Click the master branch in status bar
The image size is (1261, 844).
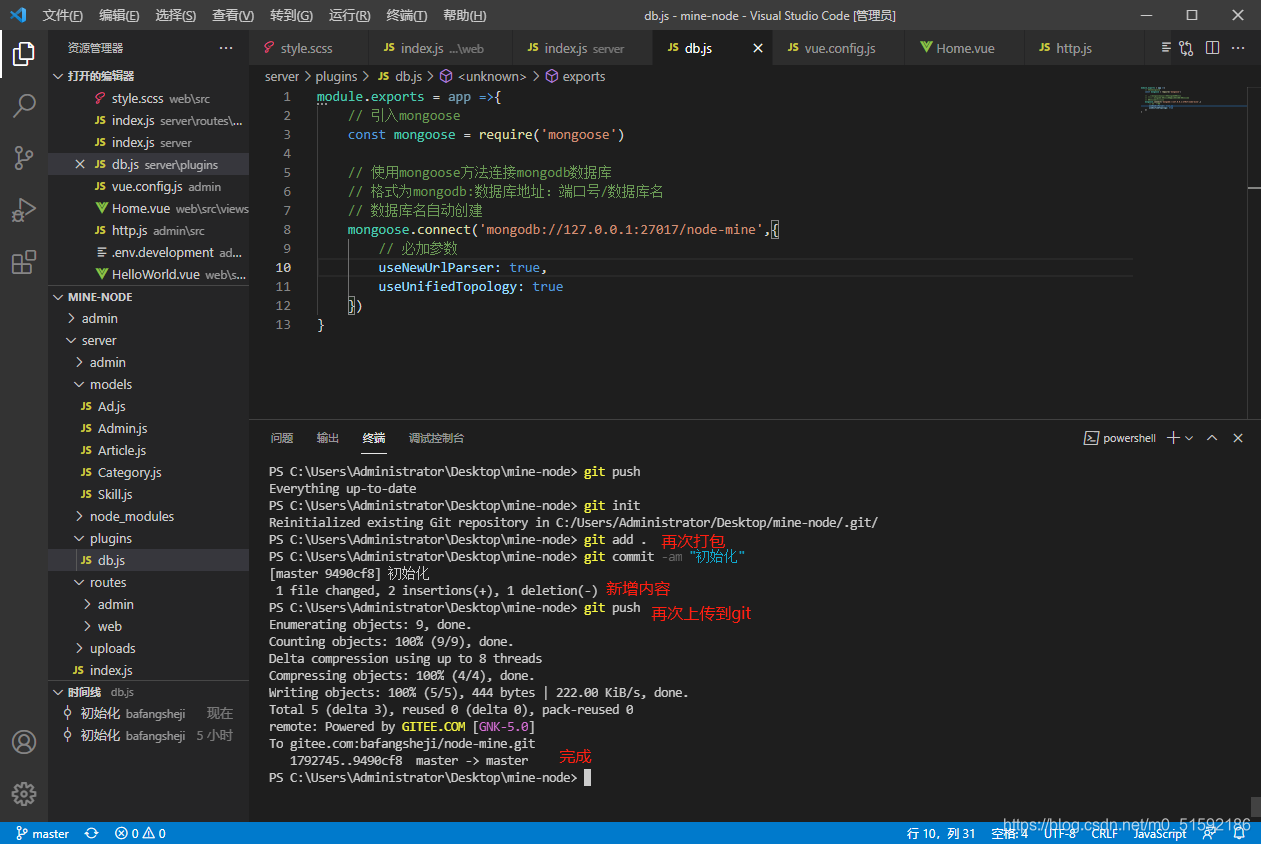click(x=42, y=833)
